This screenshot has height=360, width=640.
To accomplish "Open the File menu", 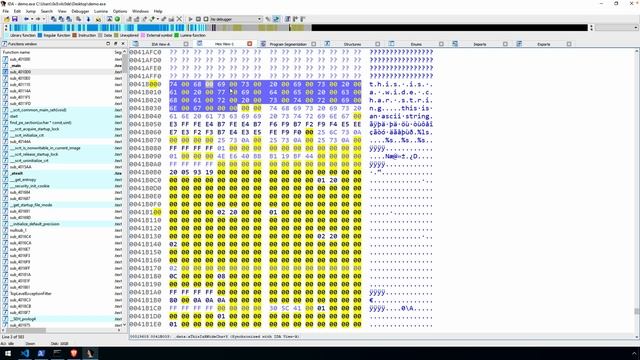I will pos(5,11).
